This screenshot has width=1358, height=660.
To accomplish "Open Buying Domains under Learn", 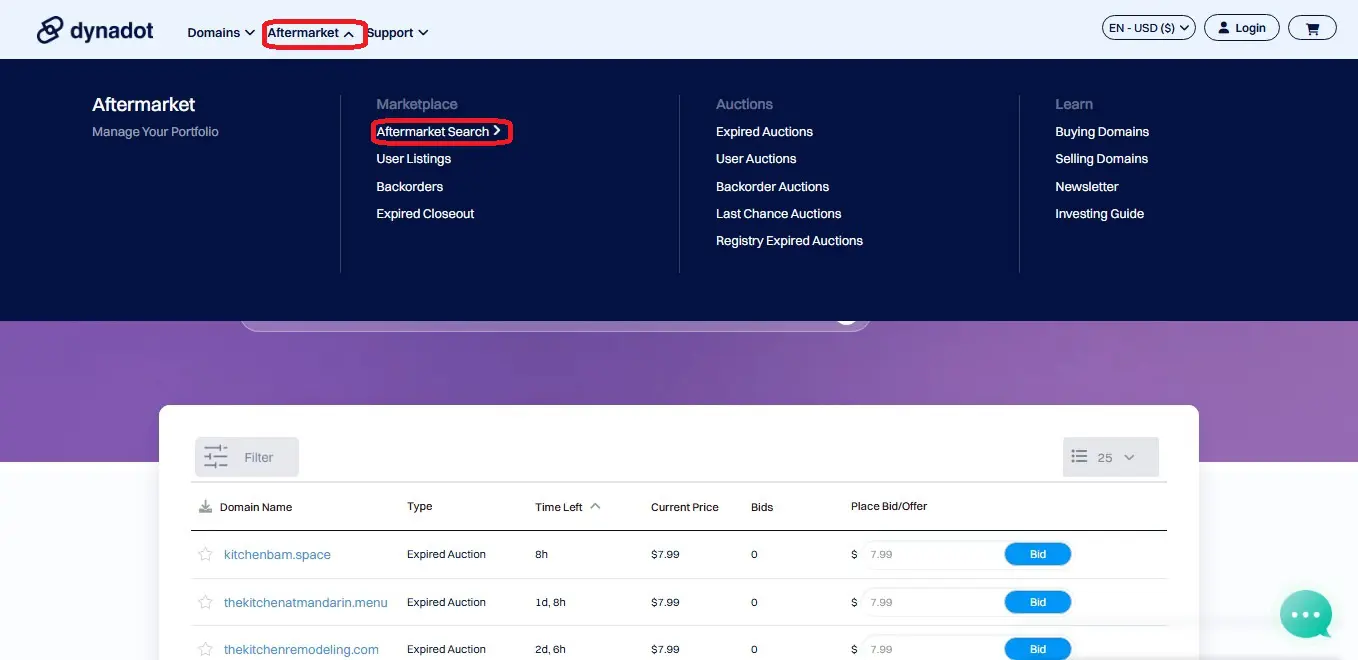I will coord(1102,132).
